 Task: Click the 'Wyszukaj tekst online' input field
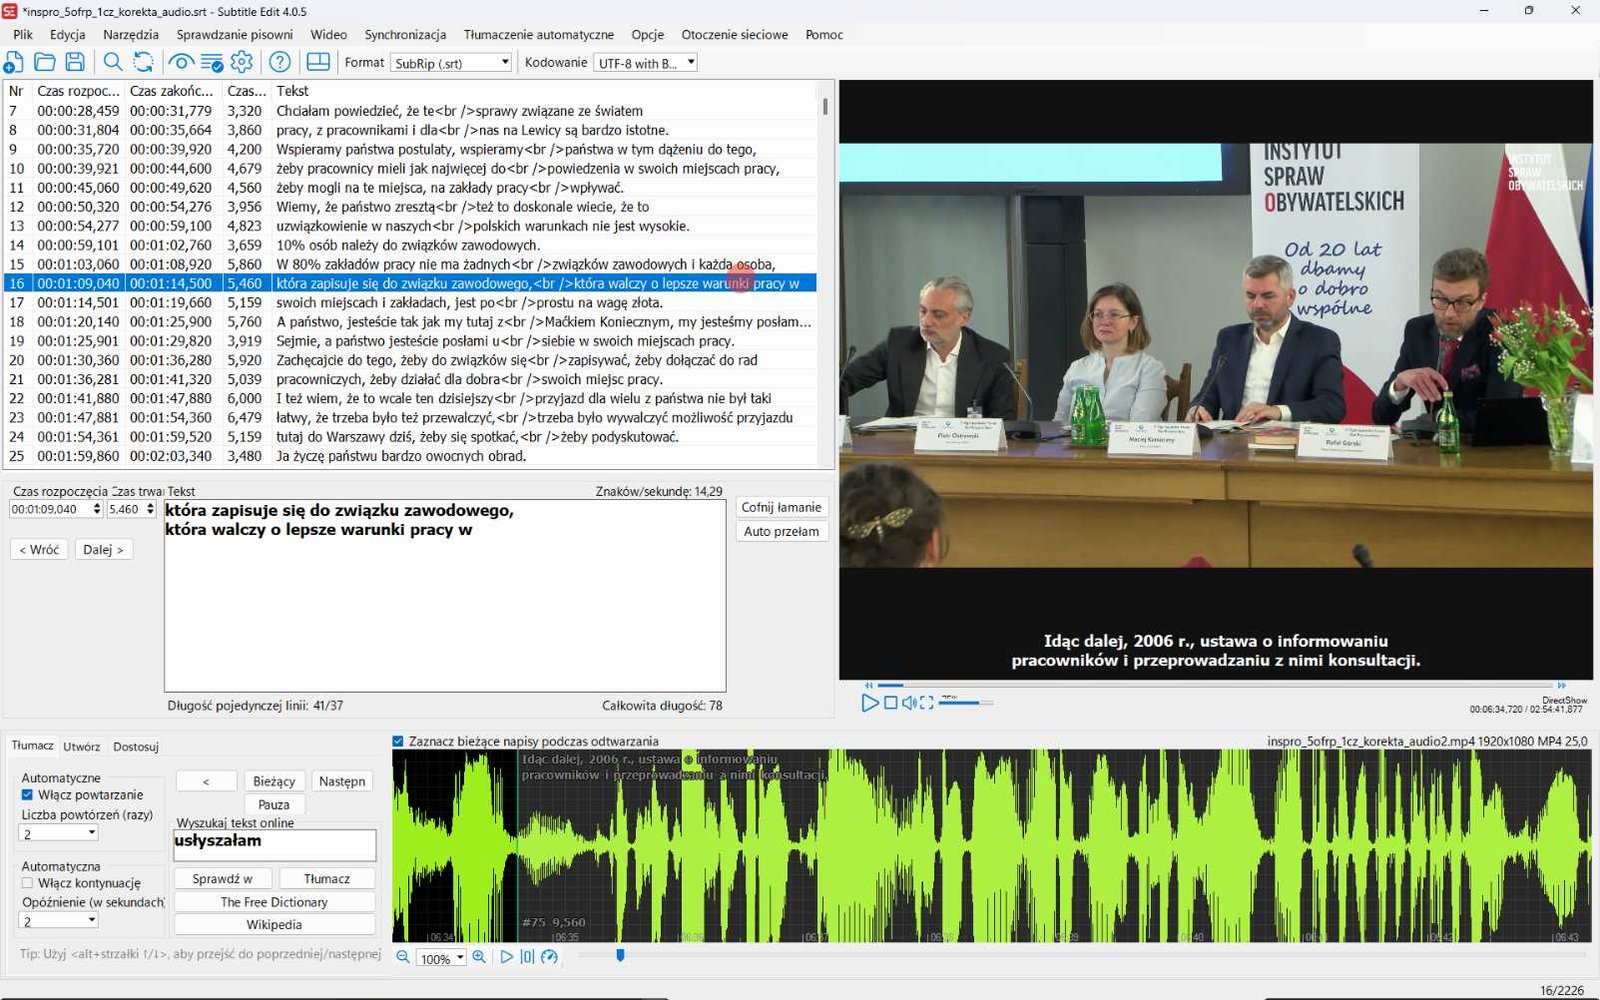tap(275, 845)
